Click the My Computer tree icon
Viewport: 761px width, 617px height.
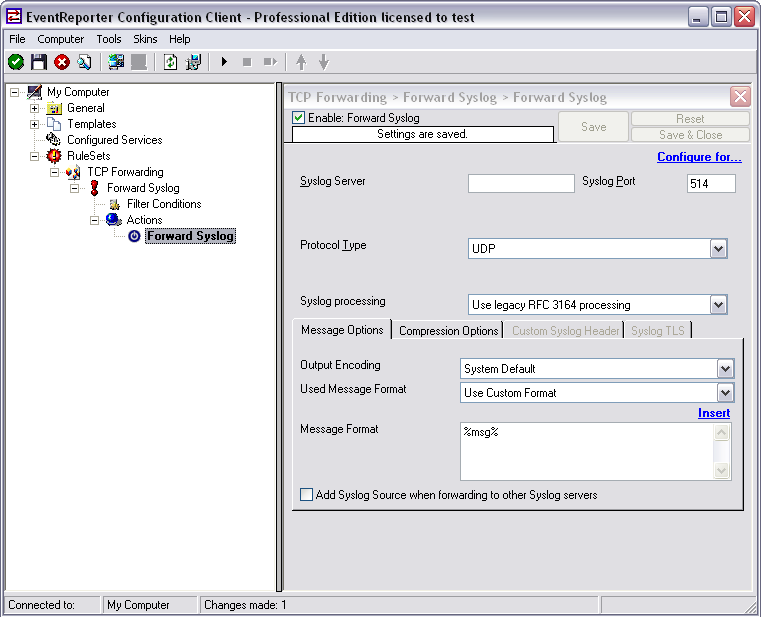click(34, 92)
